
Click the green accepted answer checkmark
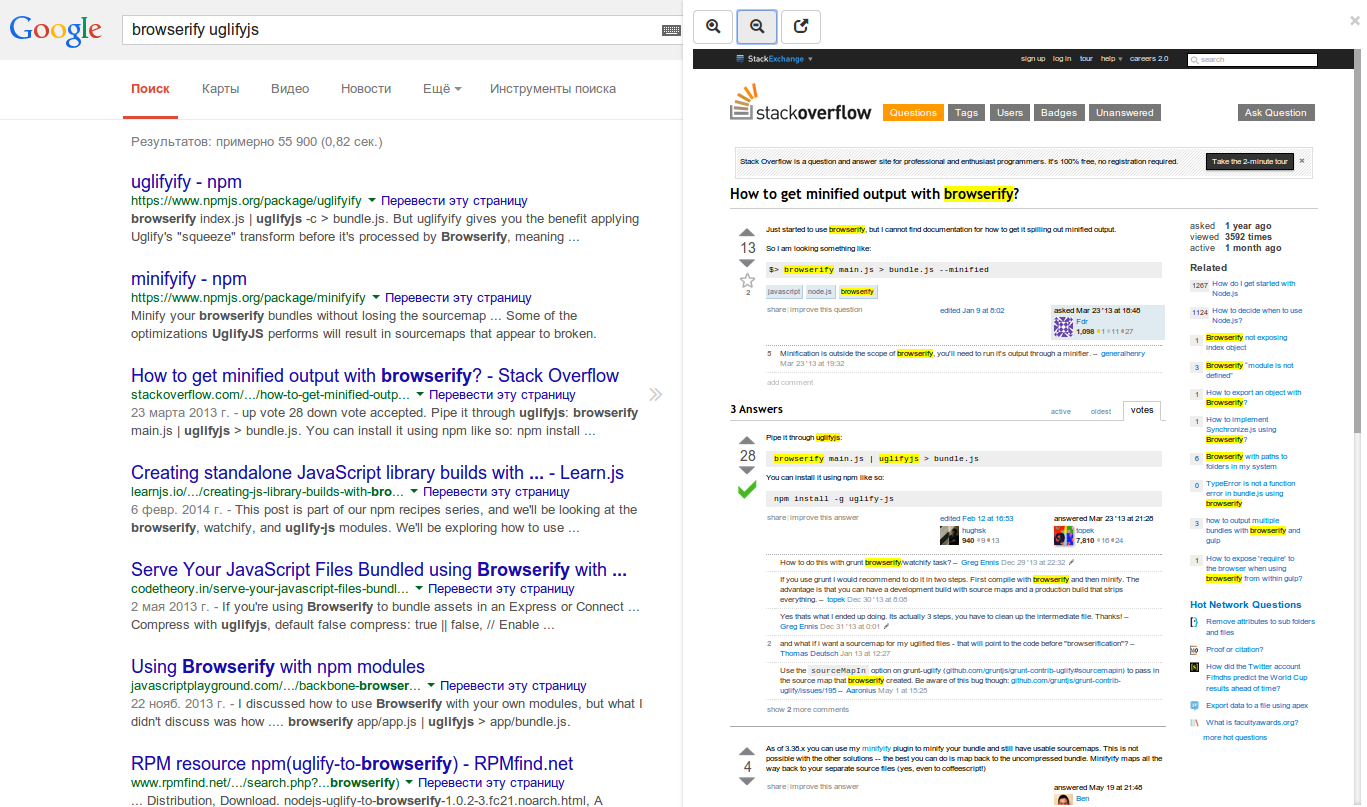[x=747, y=490]
